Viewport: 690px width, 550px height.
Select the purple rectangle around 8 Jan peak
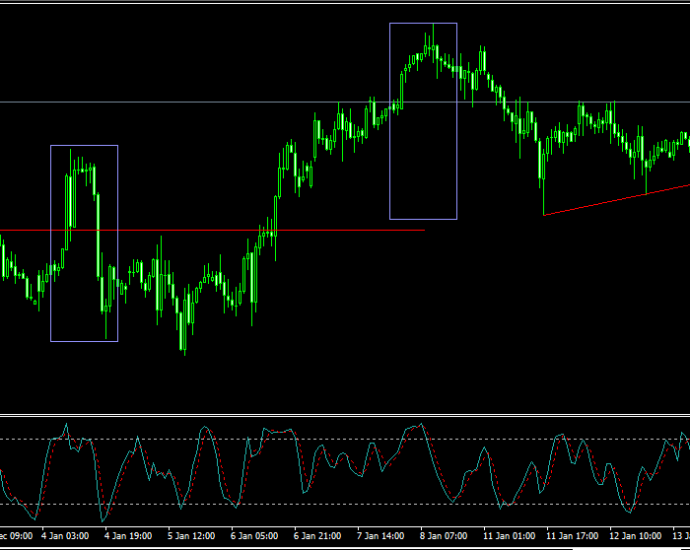pos(423,121)
